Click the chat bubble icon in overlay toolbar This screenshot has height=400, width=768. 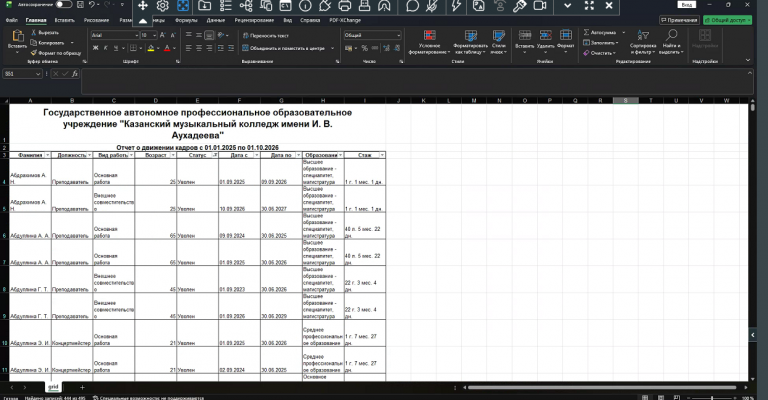tap(412, 6)
